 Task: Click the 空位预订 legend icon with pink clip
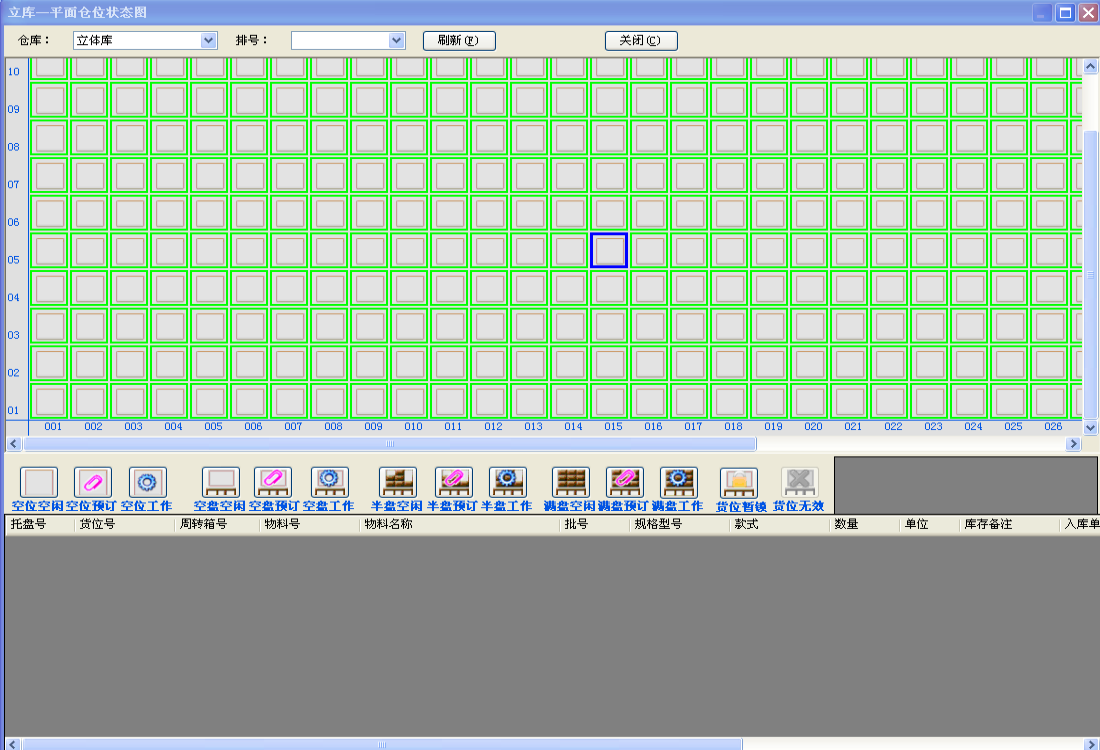tap(93, 483)
